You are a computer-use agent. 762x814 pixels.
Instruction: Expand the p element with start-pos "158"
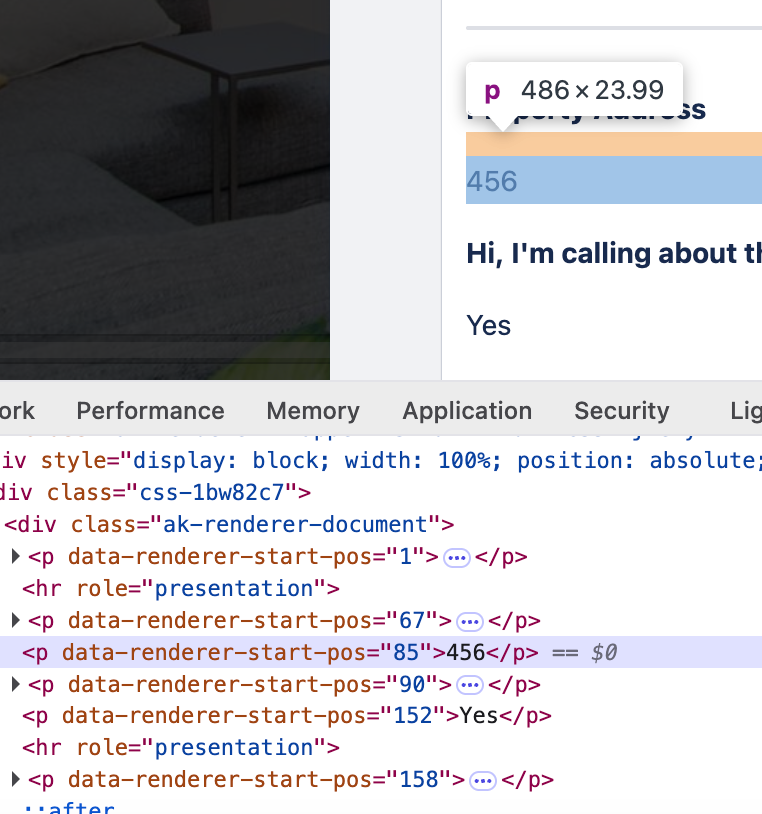tap(14, 780)
